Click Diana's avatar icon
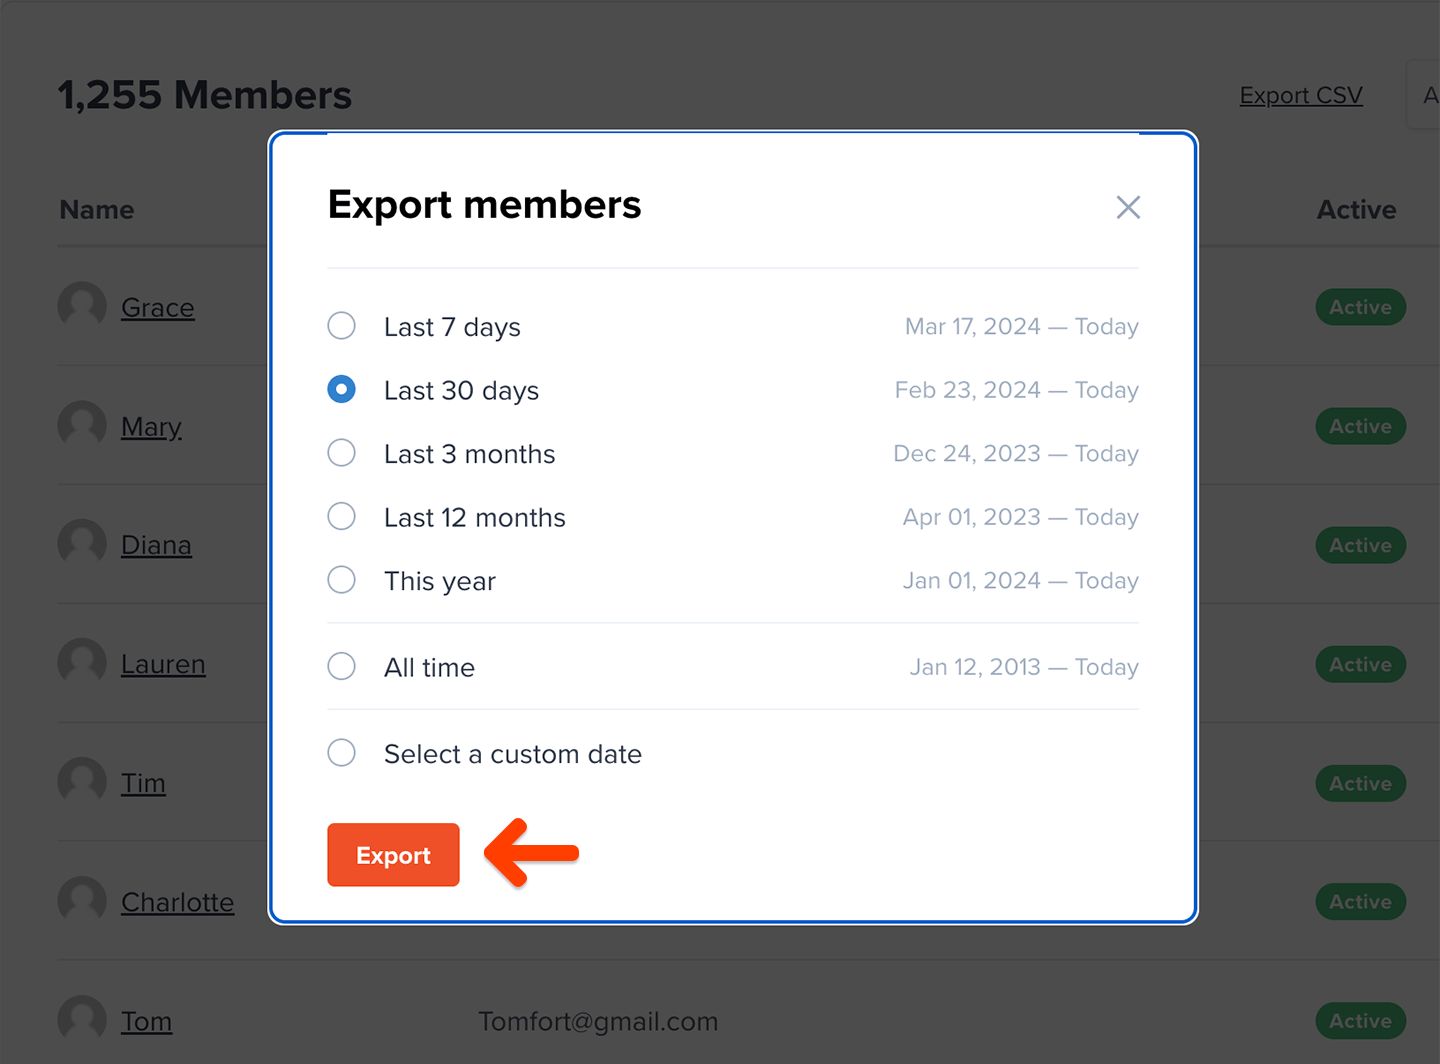Image resolution: width=1440 pixels, height=1064 pixels. tap(81, 543)
